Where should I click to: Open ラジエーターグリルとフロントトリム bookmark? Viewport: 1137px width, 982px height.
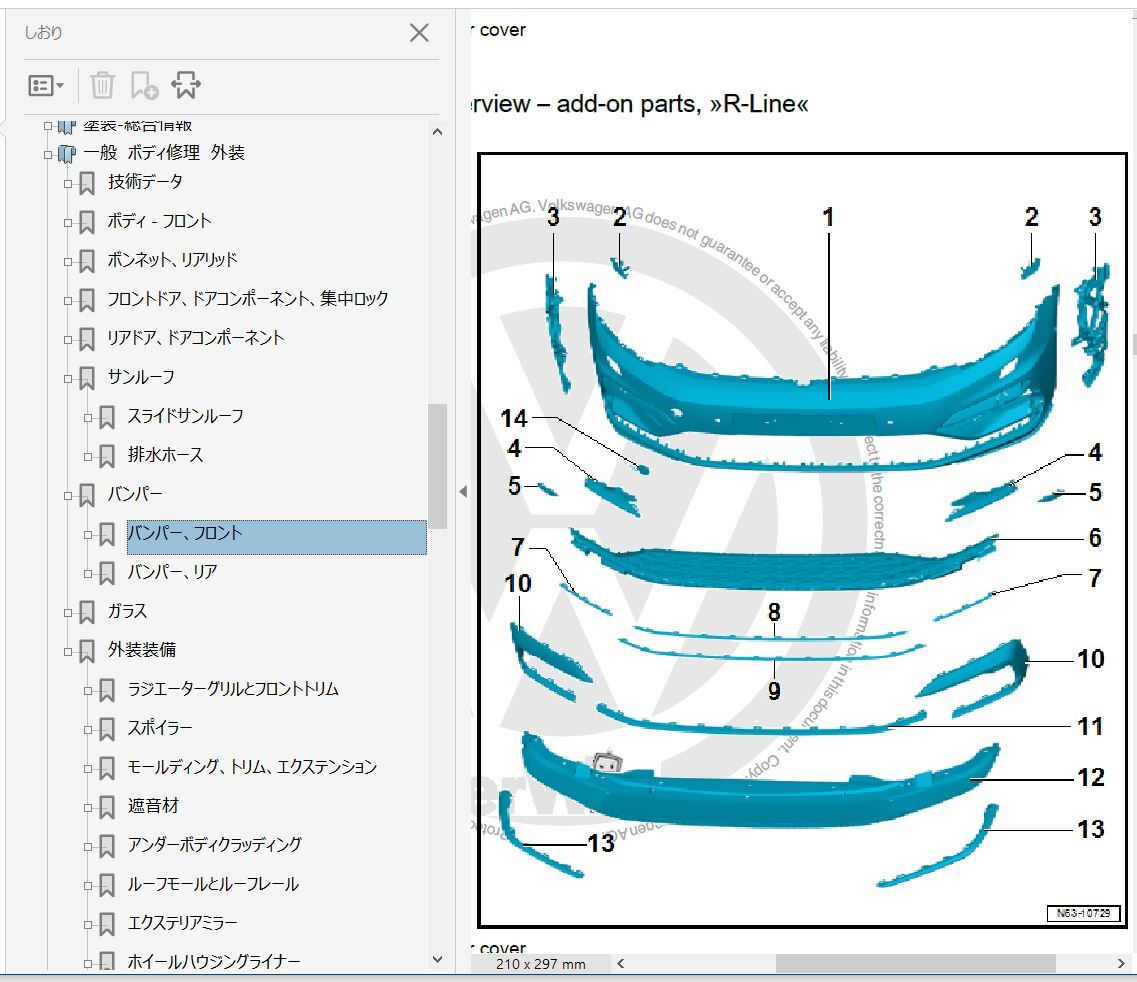click(x=233, y=688)
